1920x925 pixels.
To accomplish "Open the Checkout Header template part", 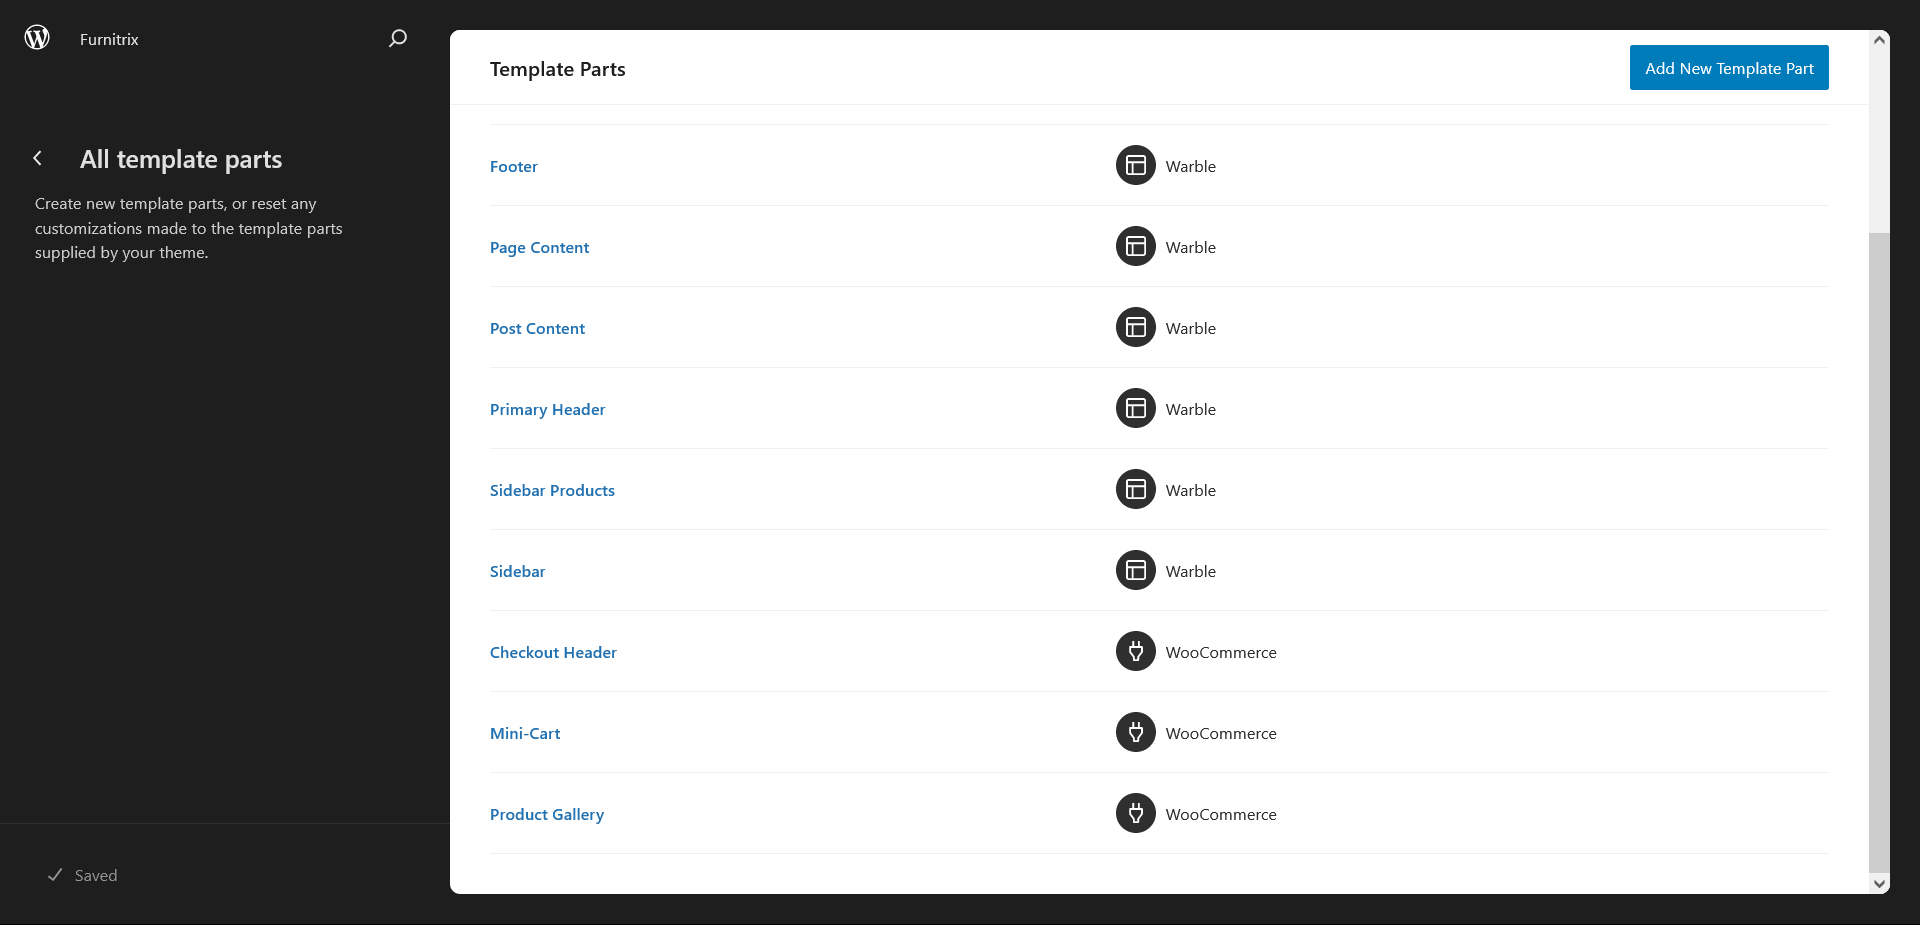I will [553, 653].
